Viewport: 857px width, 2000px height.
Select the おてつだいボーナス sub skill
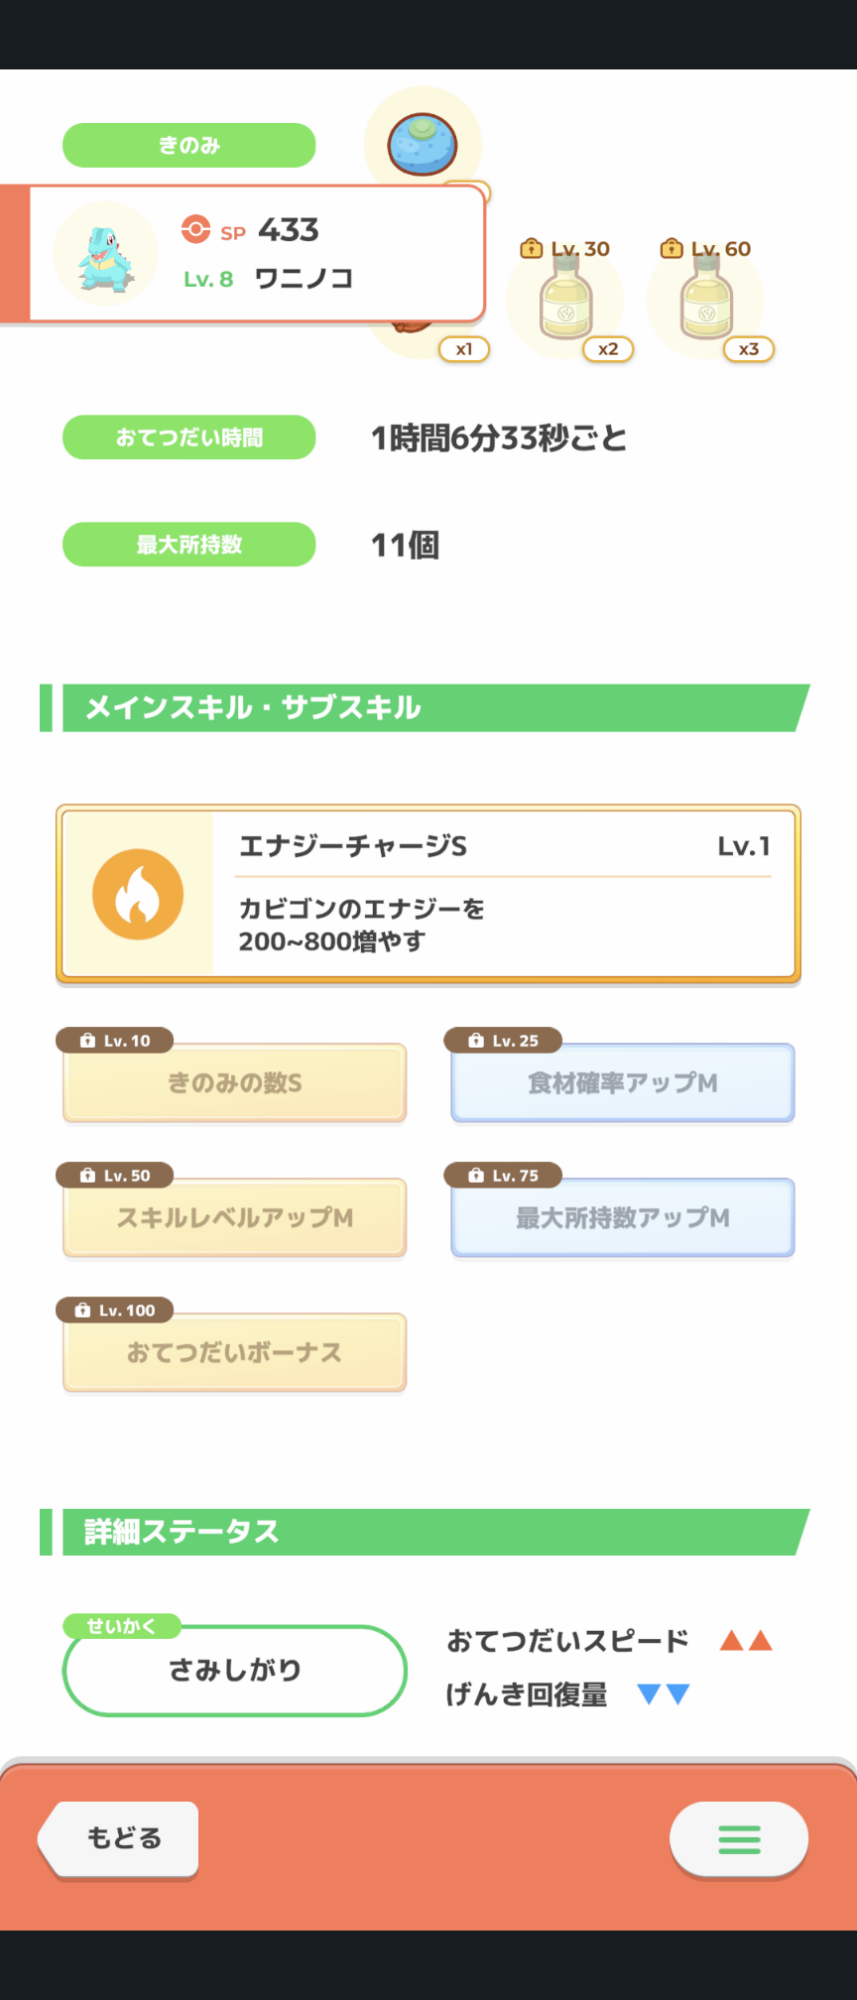pyautogui.click(x=235, y=1353)
